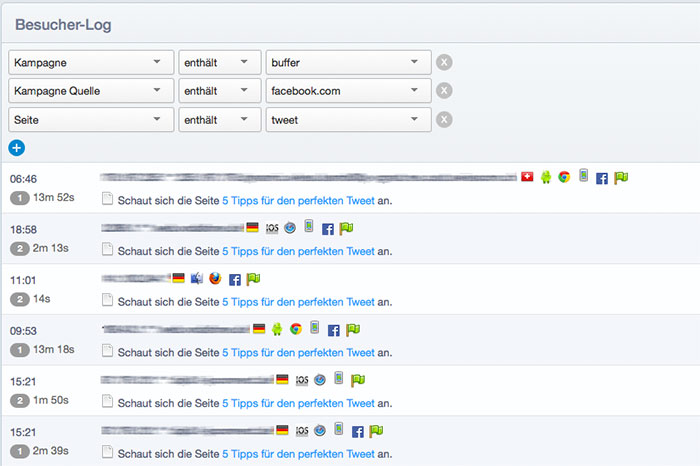Viewport: 700px width, 466px height.
Task: Click the German flag in the 09:53 visit
Action: tap(259, 329)
